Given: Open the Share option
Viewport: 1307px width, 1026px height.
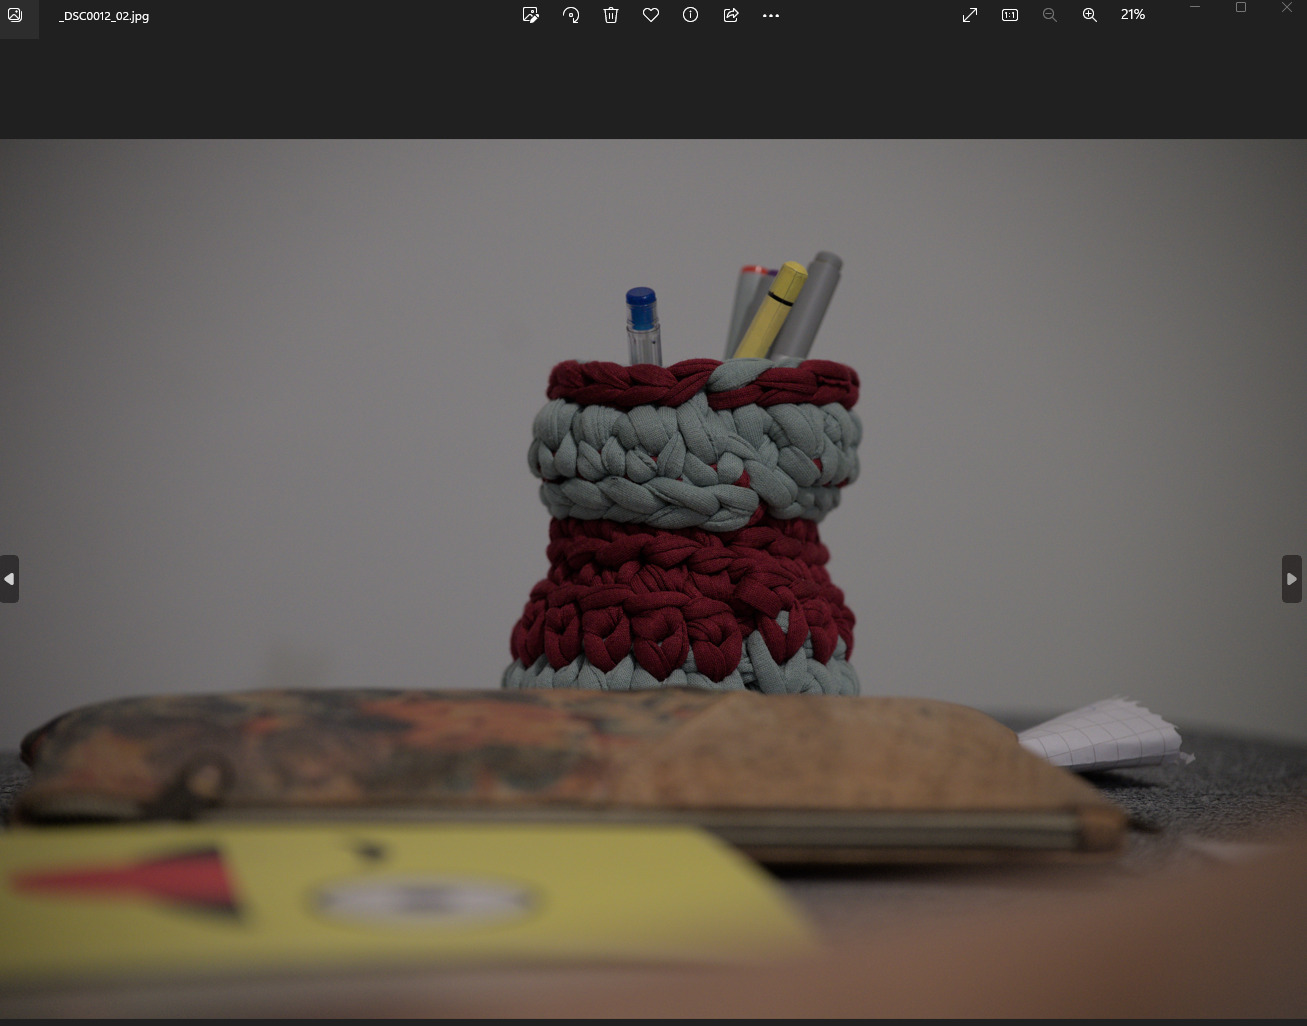Looking at the screenshot, I should 731,15.
